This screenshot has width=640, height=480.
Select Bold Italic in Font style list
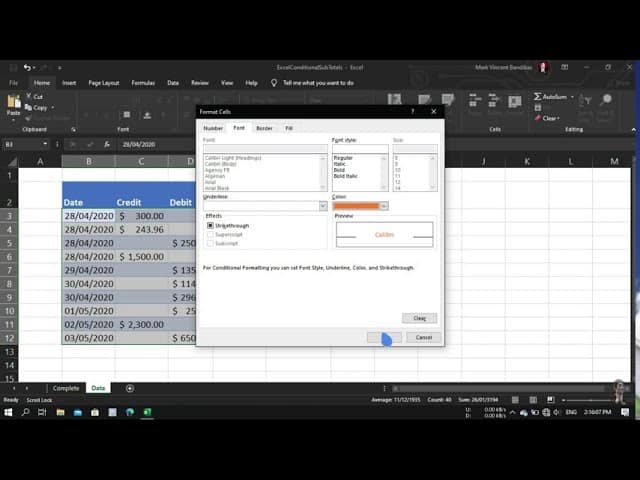(344, 176)
